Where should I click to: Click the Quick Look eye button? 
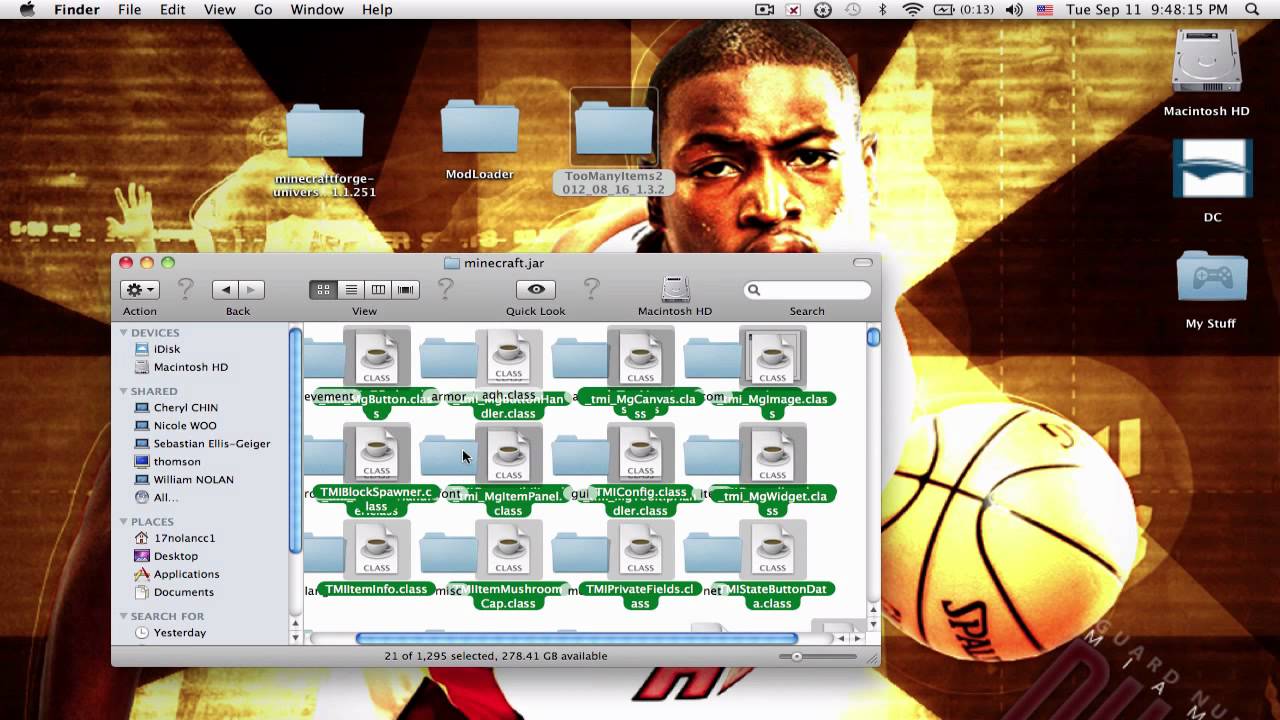click(536, 289)
